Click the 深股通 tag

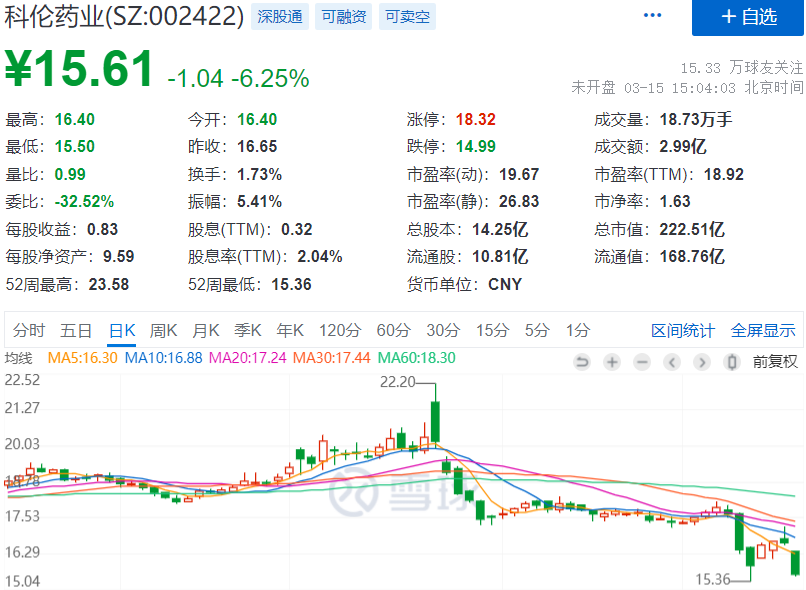[x=280, y=16]
